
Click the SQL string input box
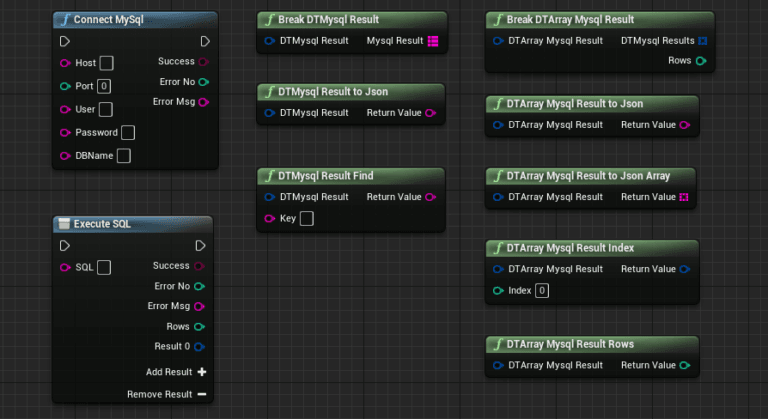pos(104,267)
